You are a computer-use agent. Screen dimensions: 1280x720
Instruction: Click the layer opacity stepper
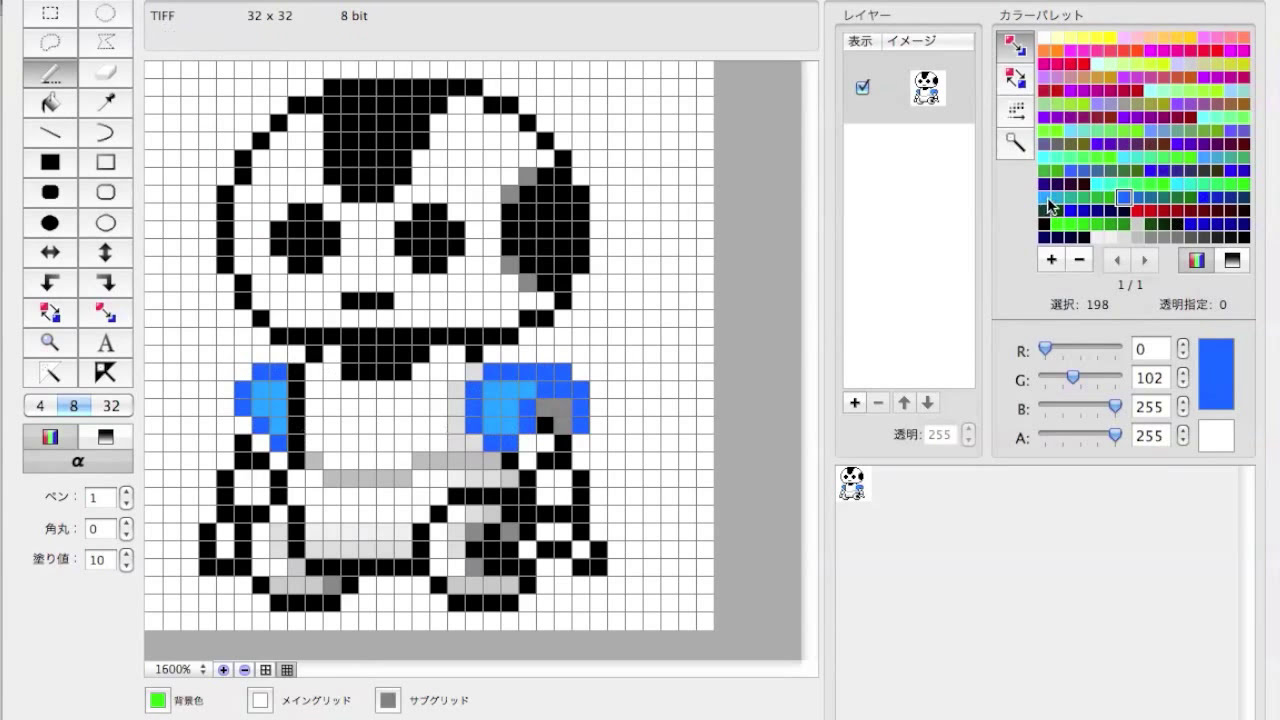click(x=967, y=435)
